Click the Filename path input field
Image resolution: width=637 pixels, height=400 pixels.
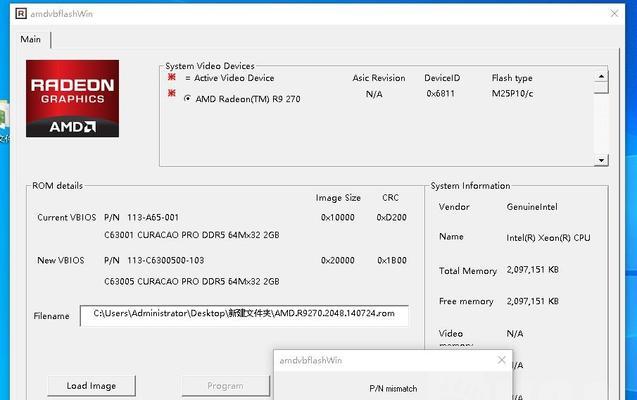[244, 316]
